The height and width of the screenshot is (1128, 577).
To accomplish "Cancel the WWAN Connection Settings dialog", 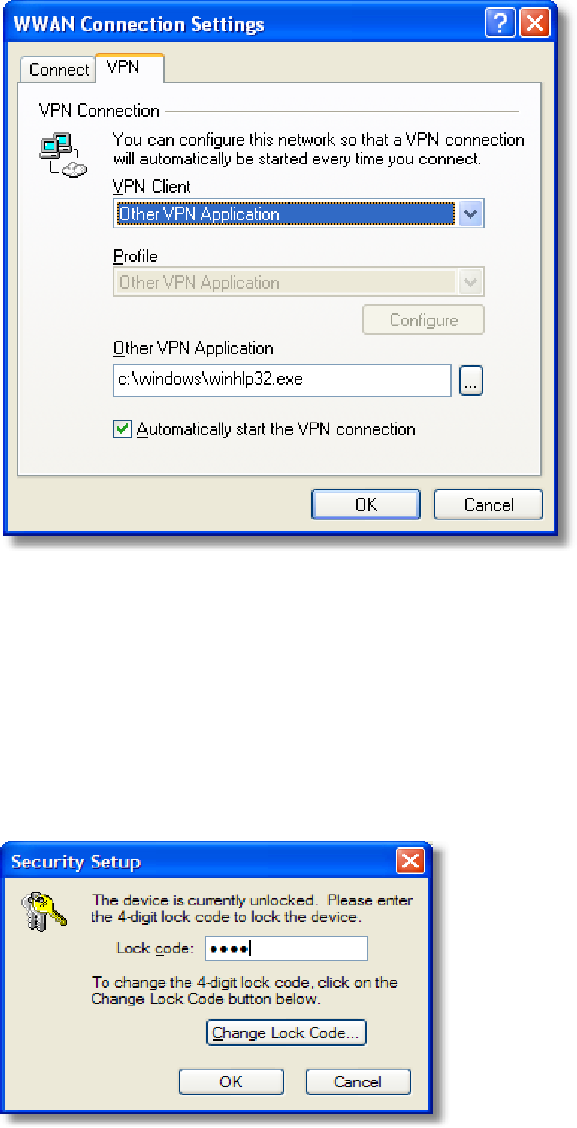I will point(489,504).
